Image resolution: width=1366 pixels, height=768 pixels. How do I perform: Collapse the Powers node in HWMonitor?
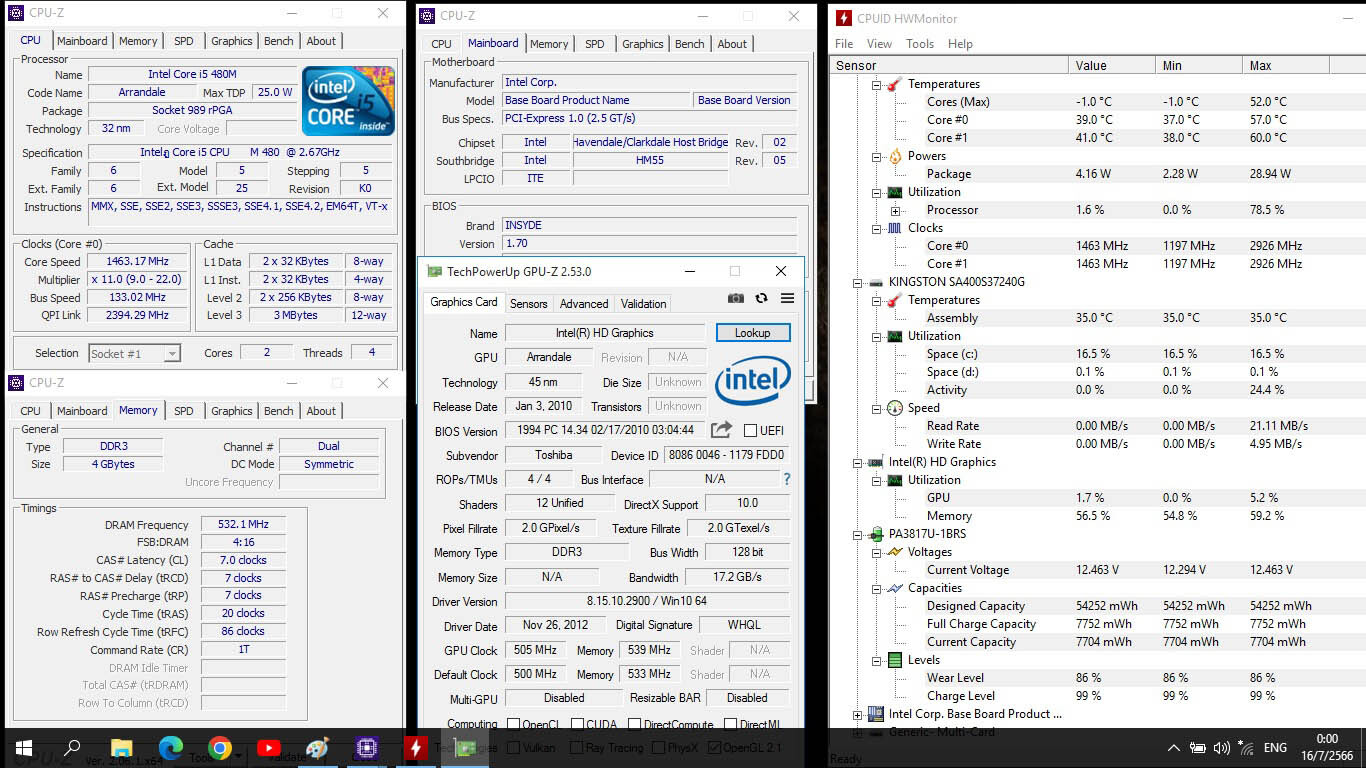click(876, 156)
